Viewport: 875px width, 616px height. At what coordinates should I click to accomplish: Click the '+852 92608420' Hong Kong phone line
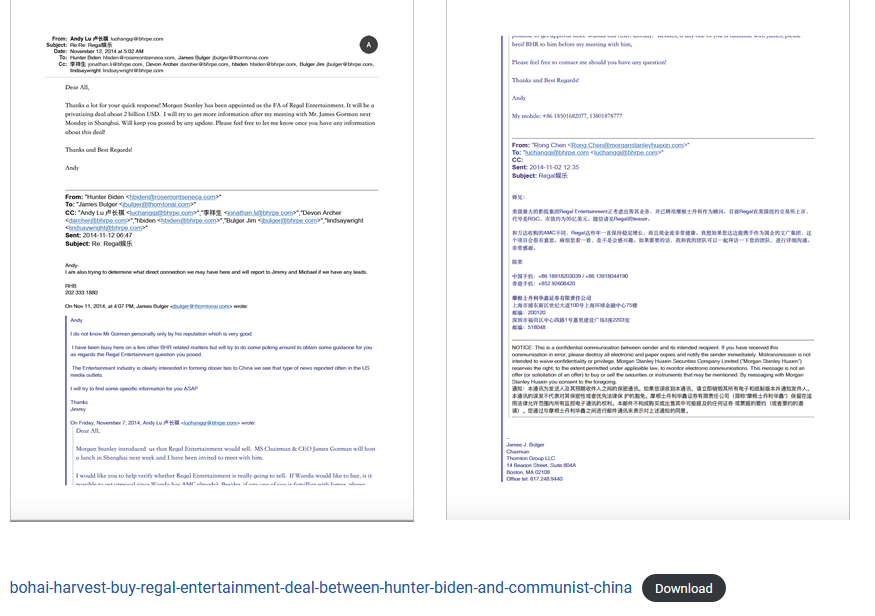coord(544,283)
